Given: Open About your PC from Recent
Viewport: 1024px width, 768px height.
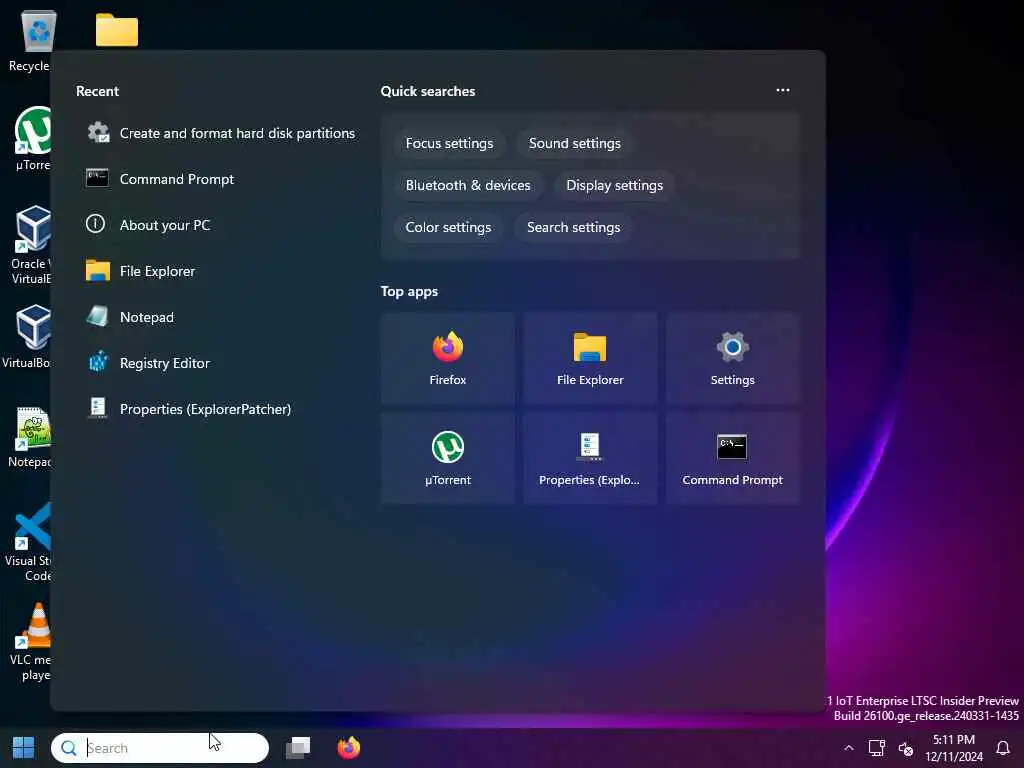Looking at the screenshot, I should tap(221, 225).
